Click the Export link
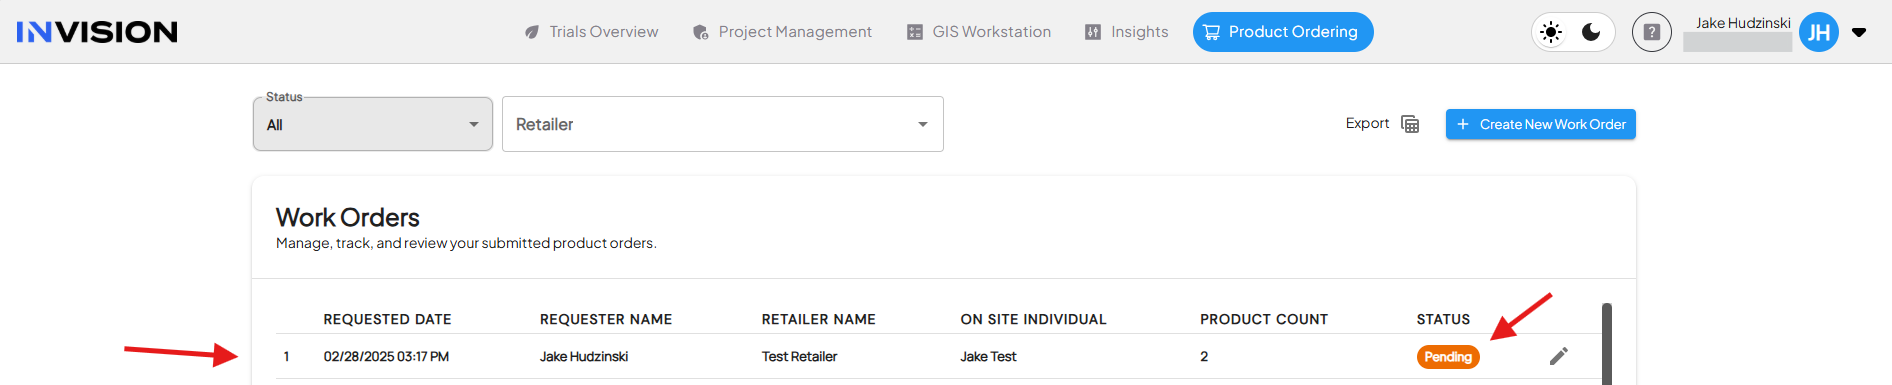 [x=1367, y=123]
